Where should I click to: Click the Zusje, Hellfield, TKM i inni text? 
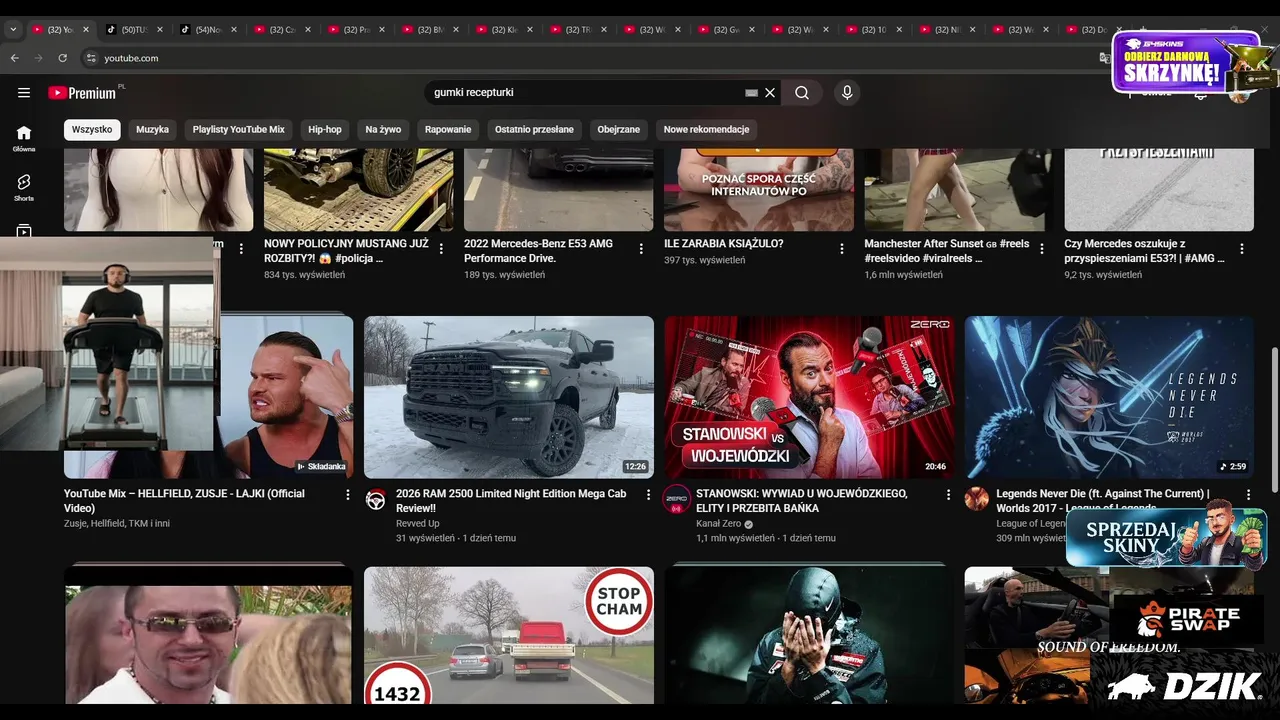coord(117,523)
